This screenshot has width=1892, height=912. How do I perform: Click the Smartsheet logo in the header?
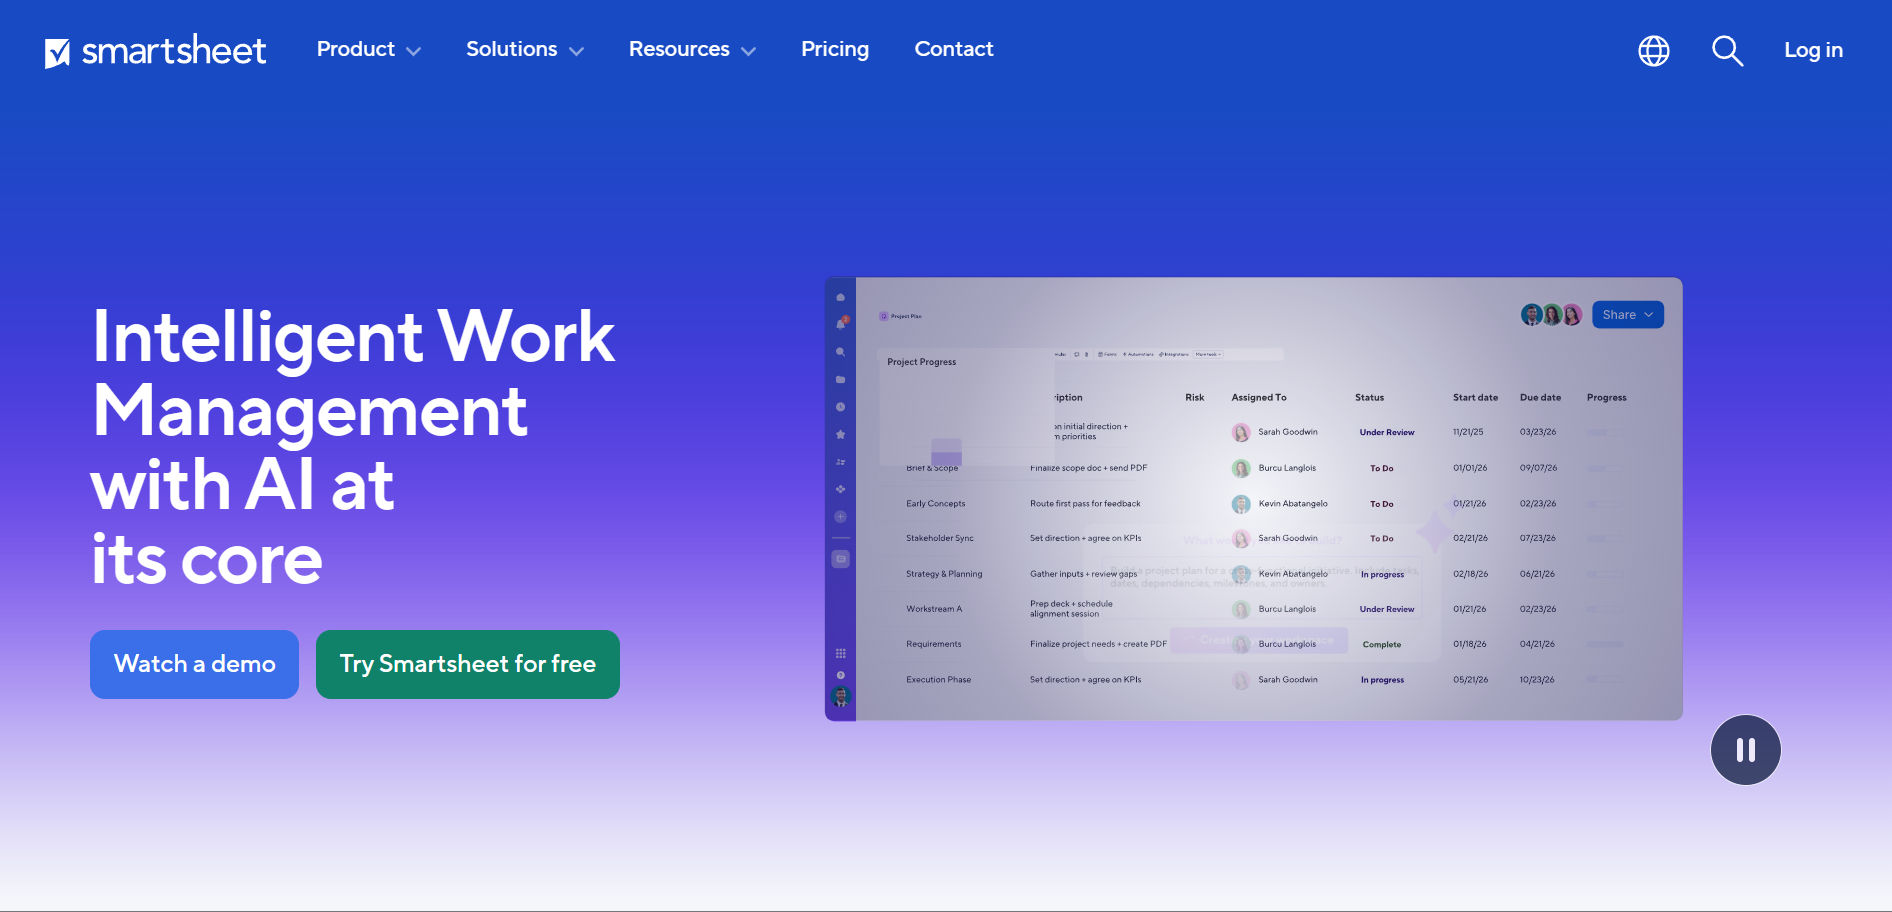coord(156,50)
